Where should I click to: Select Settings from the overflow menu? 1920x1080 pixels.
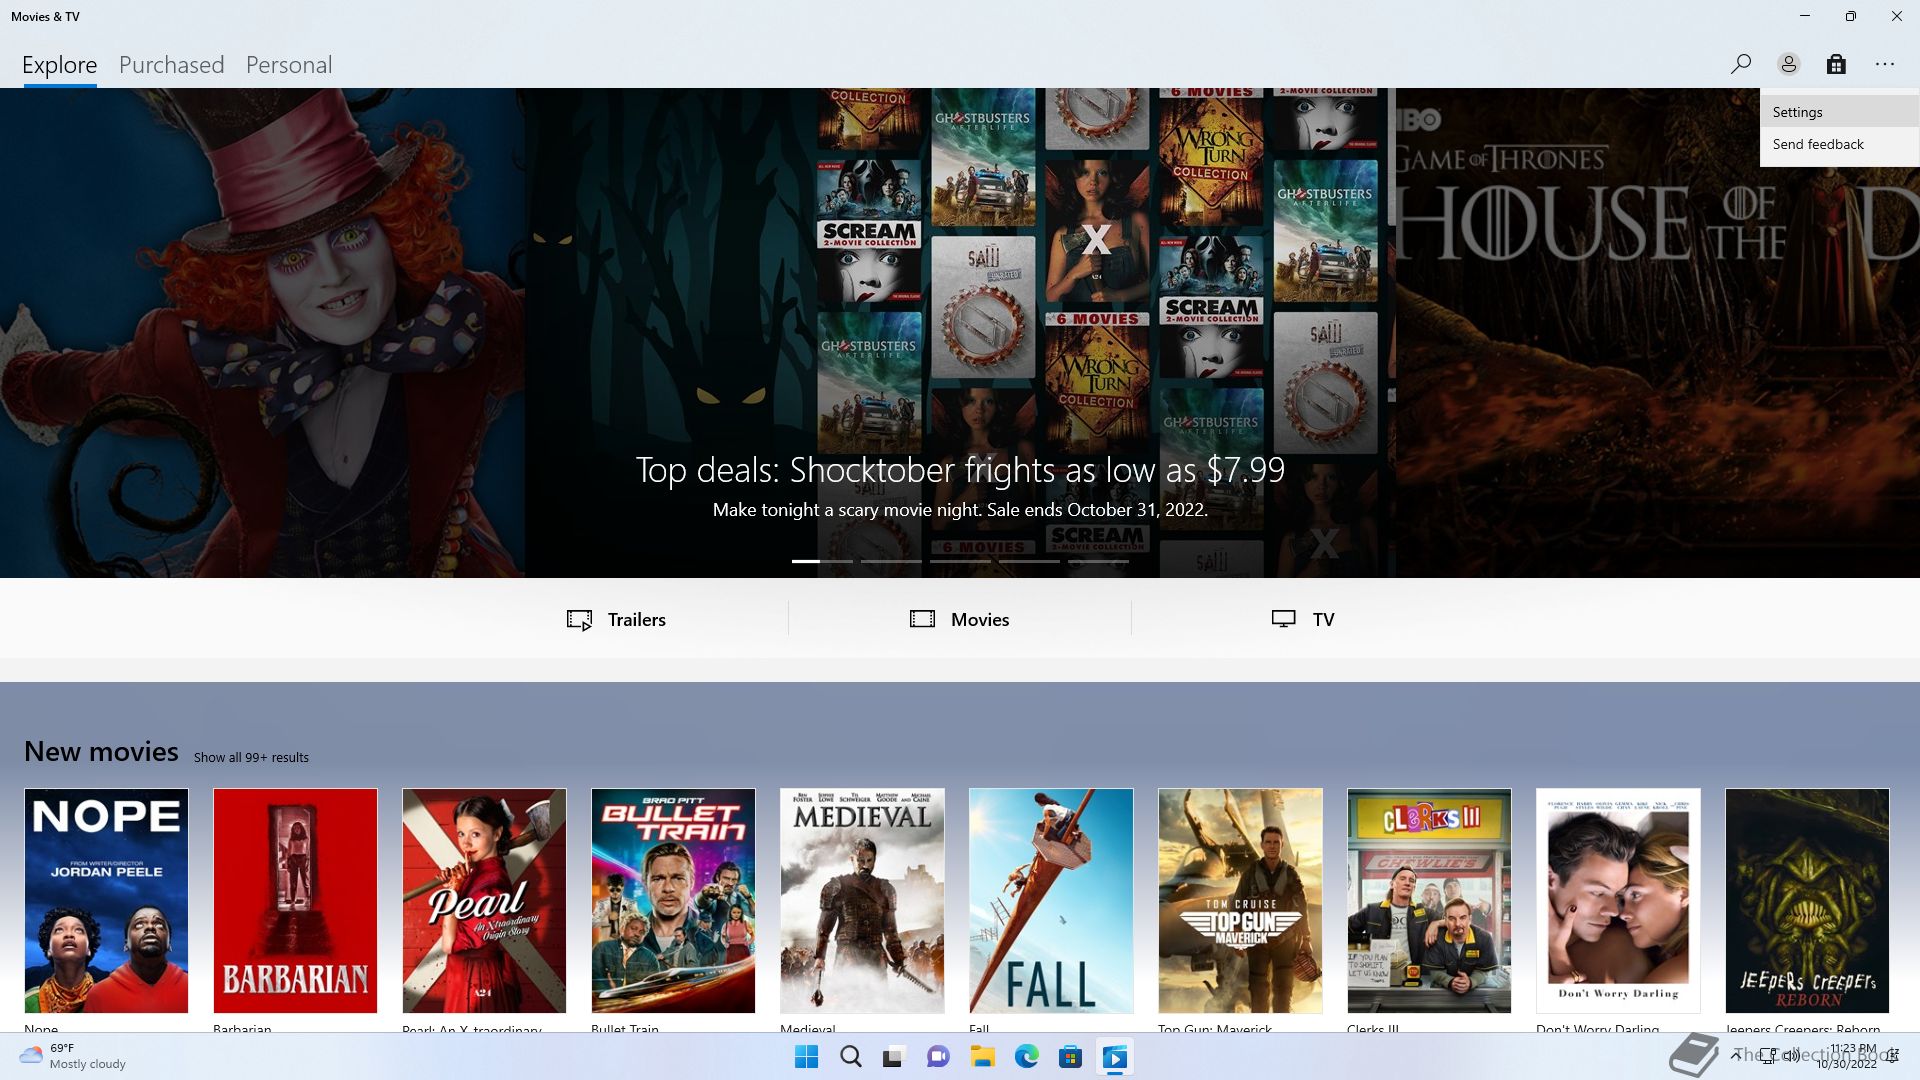coord(1839,112)
